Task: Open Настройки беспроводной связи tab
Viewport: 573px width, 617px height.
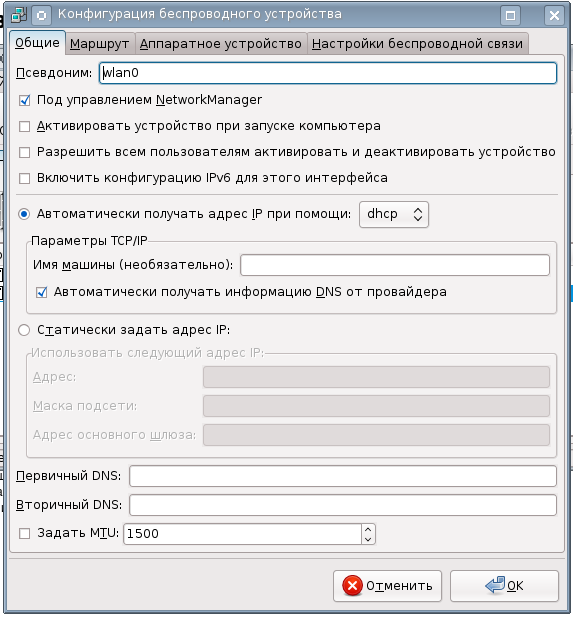Action: point(417,44)
